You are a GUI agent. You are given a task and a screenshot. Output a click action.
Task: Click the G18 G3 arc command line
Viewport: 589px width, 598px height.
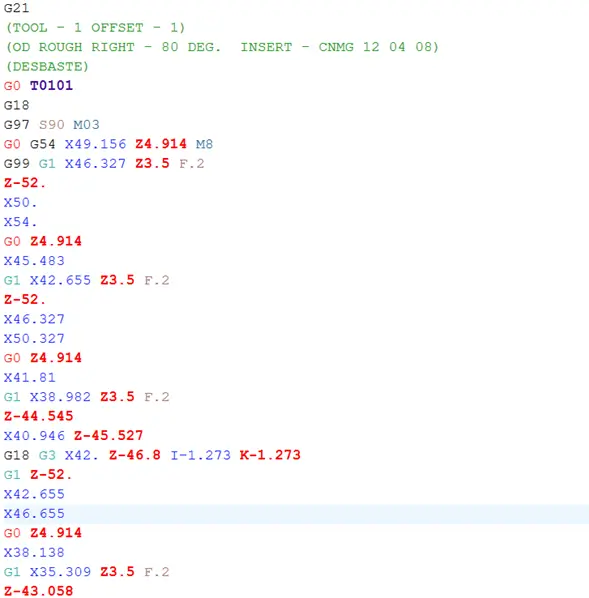click(x=152, y=455)
